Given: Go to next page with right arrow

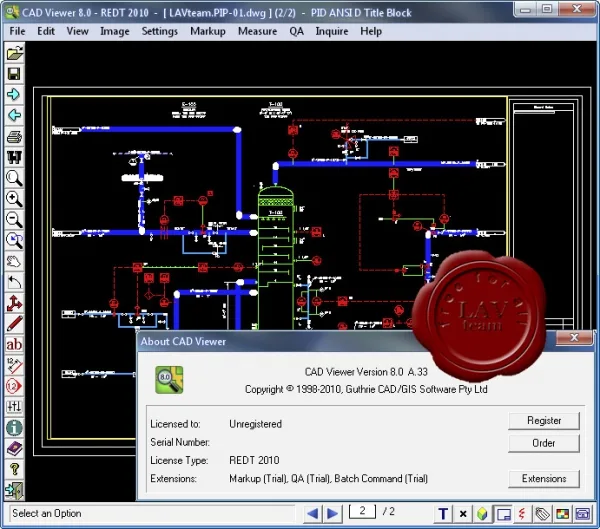Looking at the screenshot, I should 333,514.
